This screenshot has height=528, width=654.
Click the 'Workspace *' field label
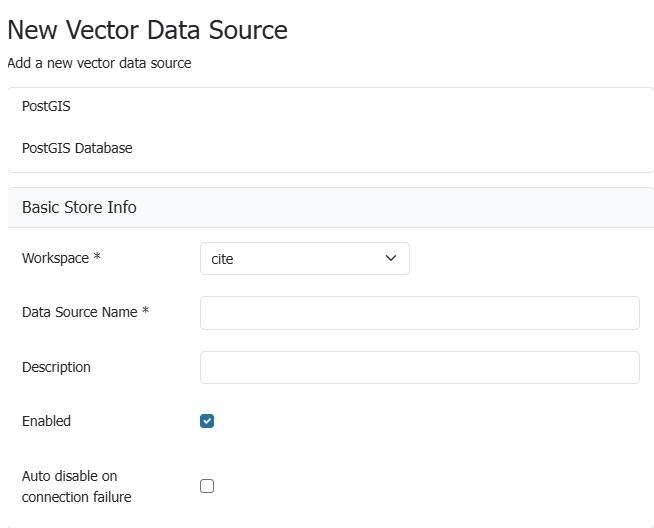pos(56,258)
